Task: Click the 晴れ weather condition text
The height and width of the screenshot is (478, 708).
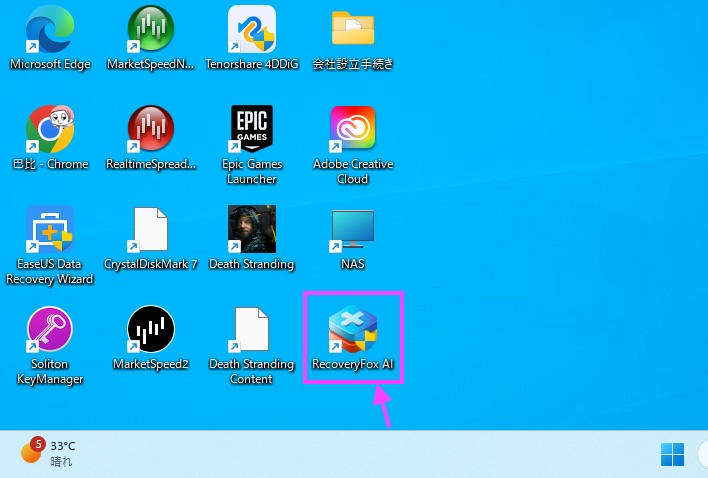Action: tap(61, 461)
